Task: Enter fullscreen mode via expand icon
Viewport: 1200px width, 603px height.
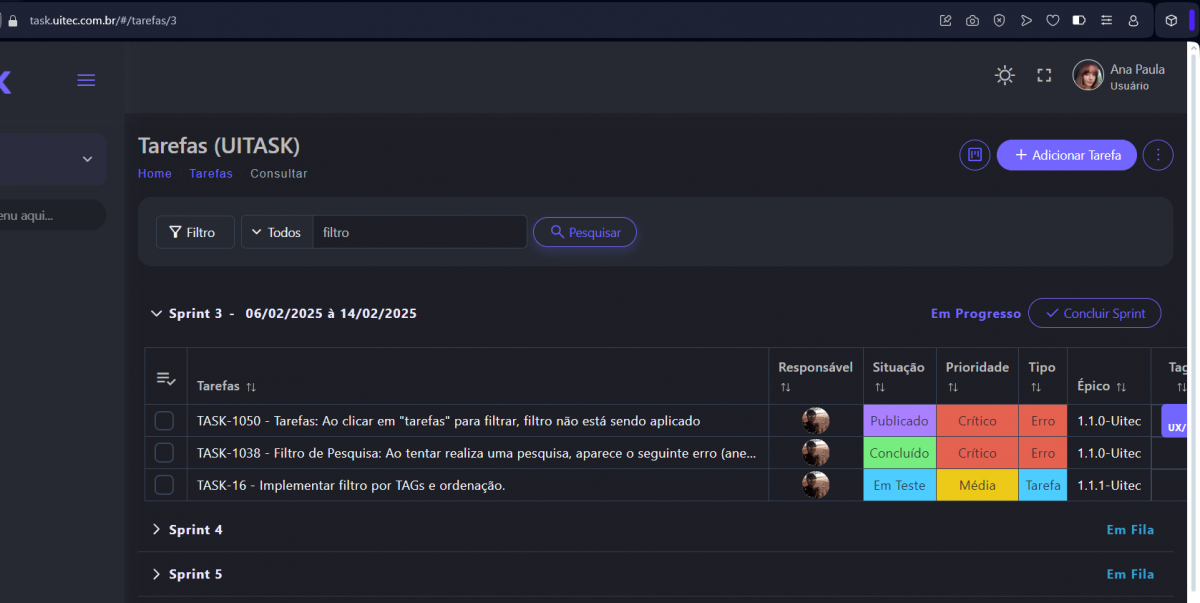Action: pyautogui.click(x=1044, y=75)
